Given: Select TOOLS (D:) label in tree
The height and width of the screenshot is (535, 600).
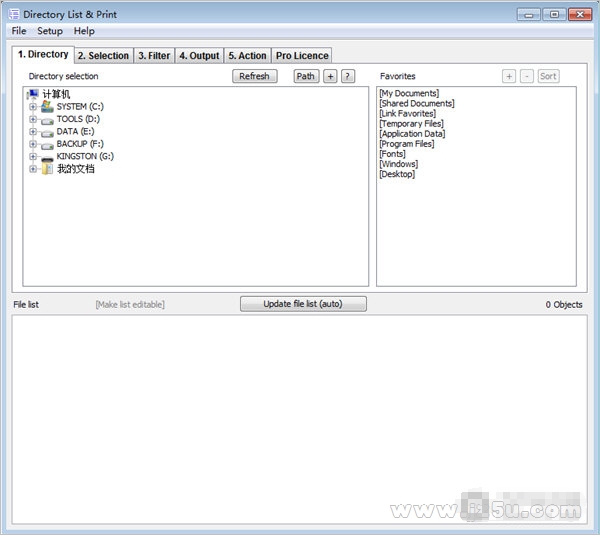Looking at the screenshot, I should 78,119.
